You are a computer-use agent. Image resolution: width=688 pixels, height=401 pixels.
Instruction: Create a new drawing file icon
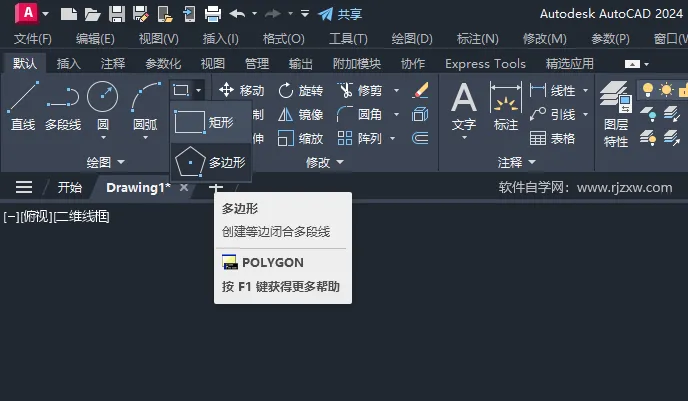pos(68,14)
